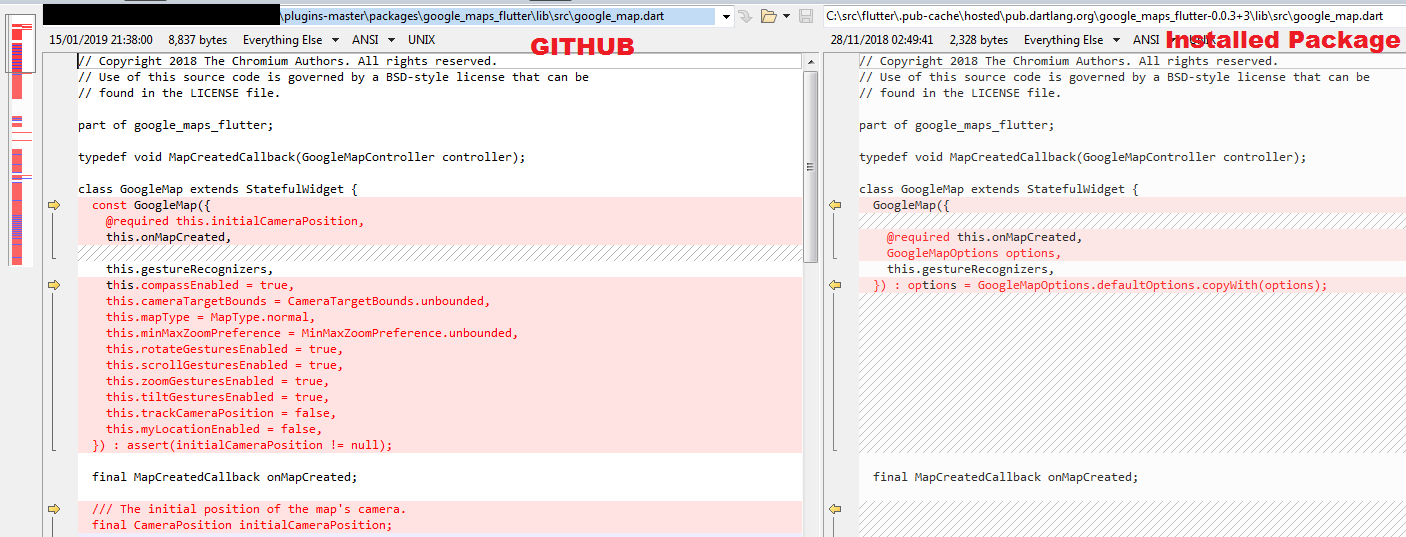This screenshot has height=537, width=1406.
Task: Copy the compassEnabled section to right side
Action: (x=54, y=285)
